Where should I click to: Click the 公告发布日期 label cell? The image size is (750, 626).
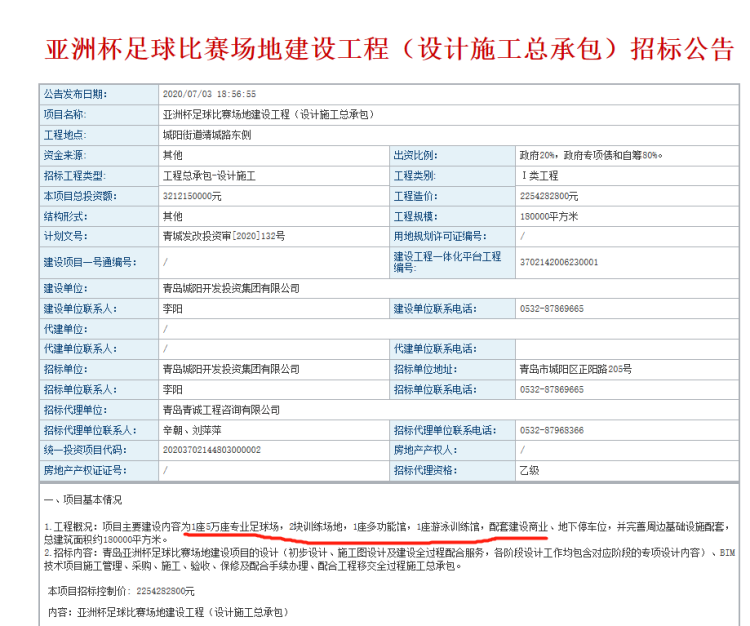[x=99, y=94]
